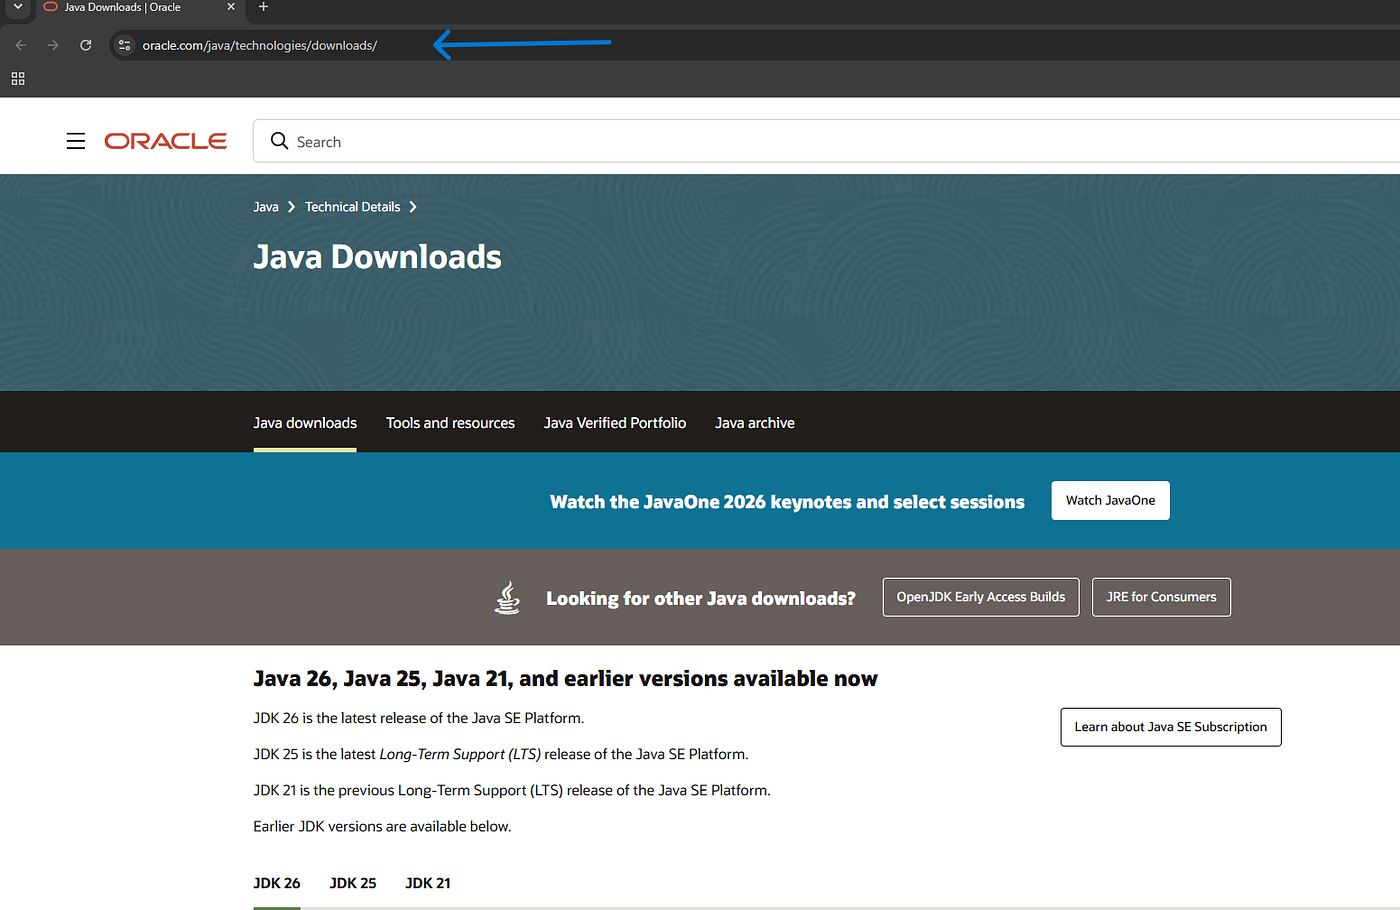1400x910 pixels.
Task: Click the Java Downloads page heading
Action: (377, 257)
